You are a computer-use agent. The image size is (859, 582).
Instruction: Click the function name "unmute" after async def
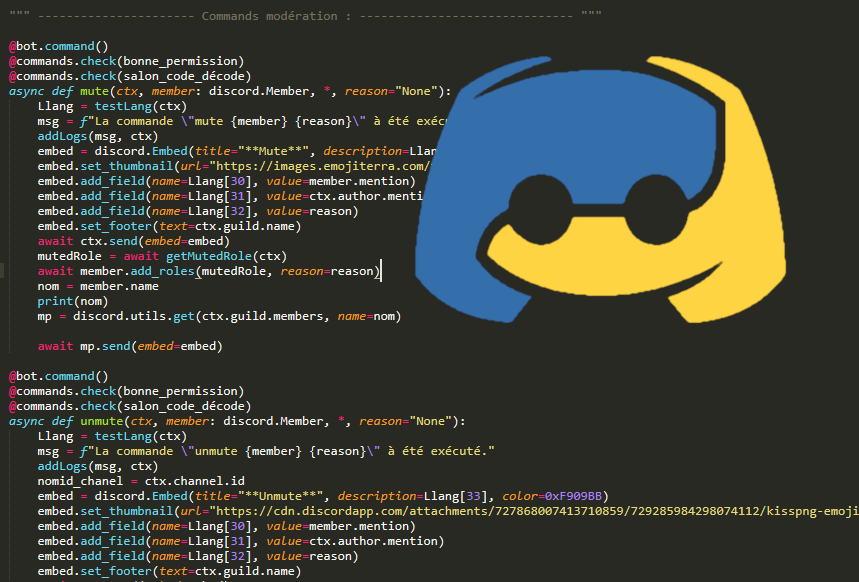tap(101, 421)
